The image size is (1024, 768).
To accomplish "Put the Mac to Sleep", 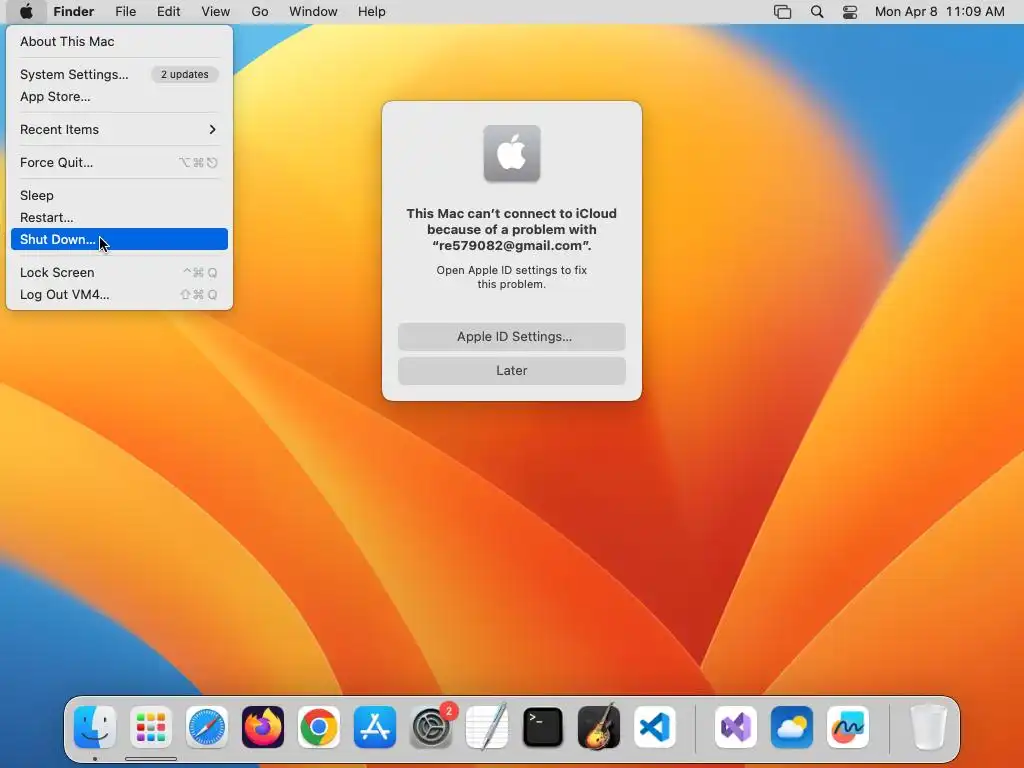I will click(x=119, y=195).
